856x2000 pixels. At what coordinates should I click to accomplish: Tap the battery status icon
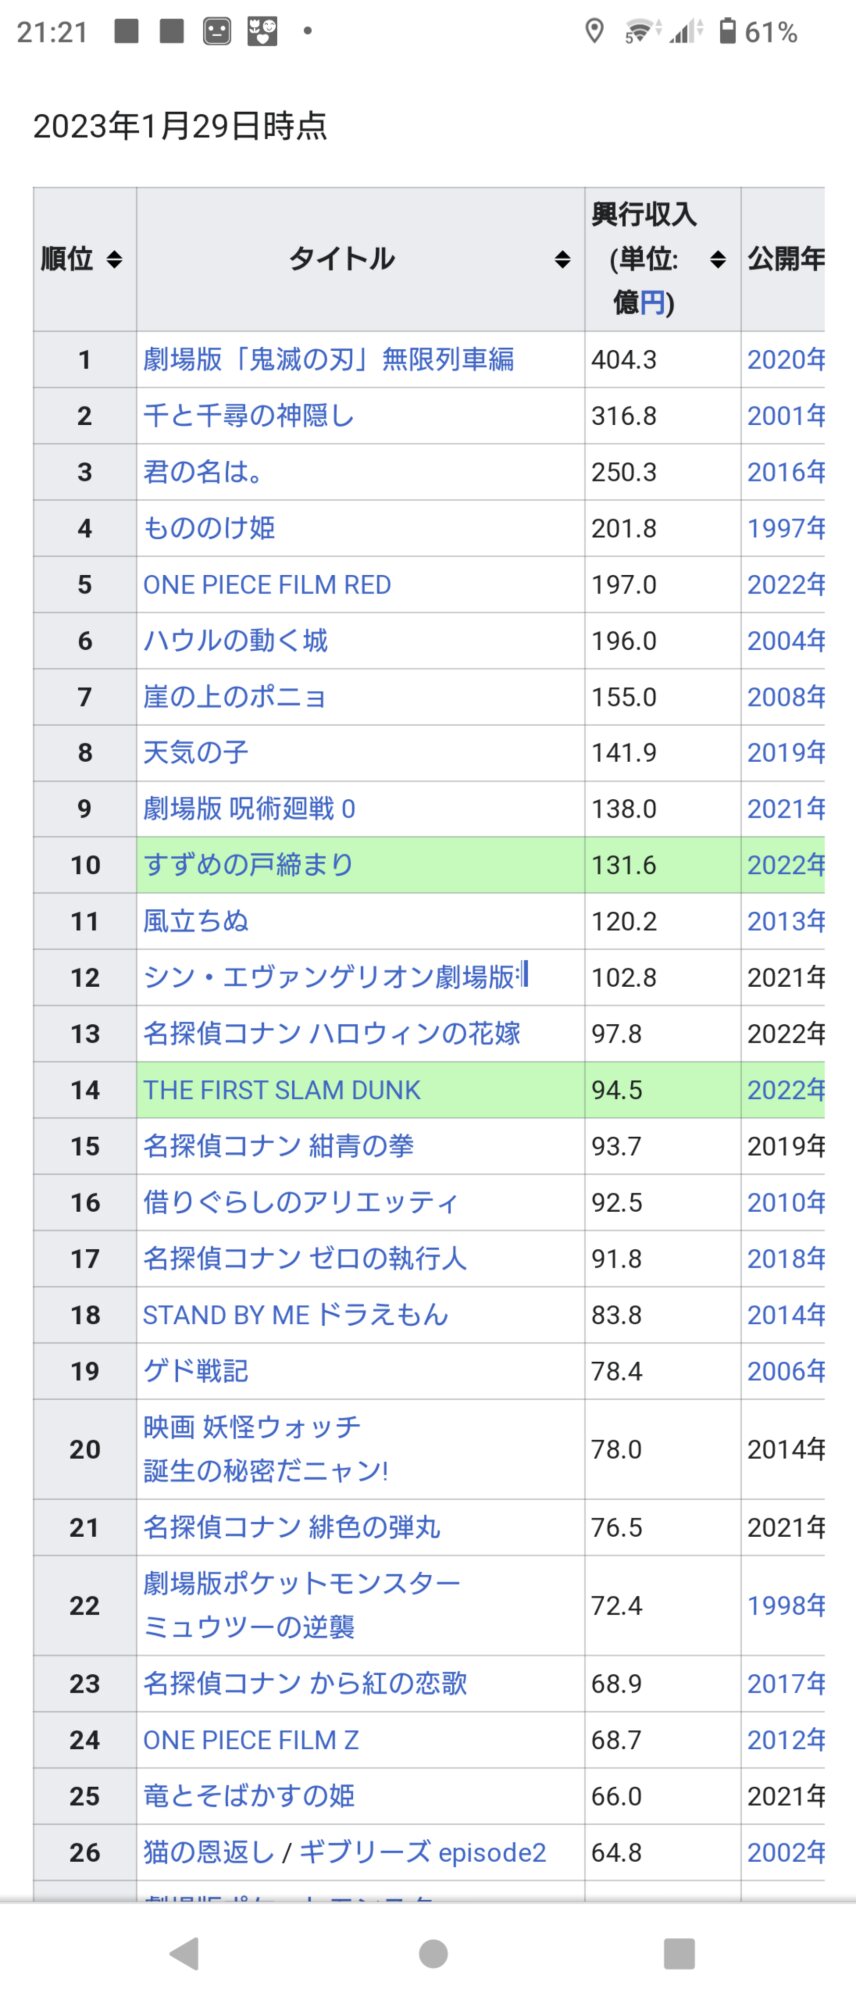coord(728,32)
